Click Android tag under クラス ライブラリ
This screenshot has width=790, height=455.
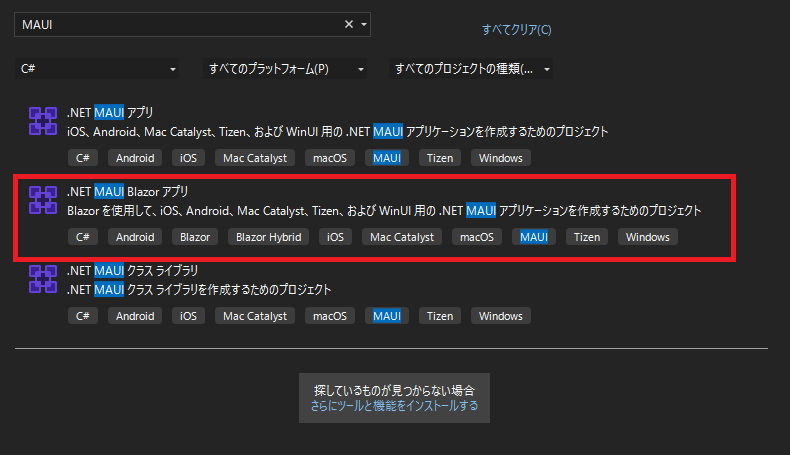coord(135,316)
